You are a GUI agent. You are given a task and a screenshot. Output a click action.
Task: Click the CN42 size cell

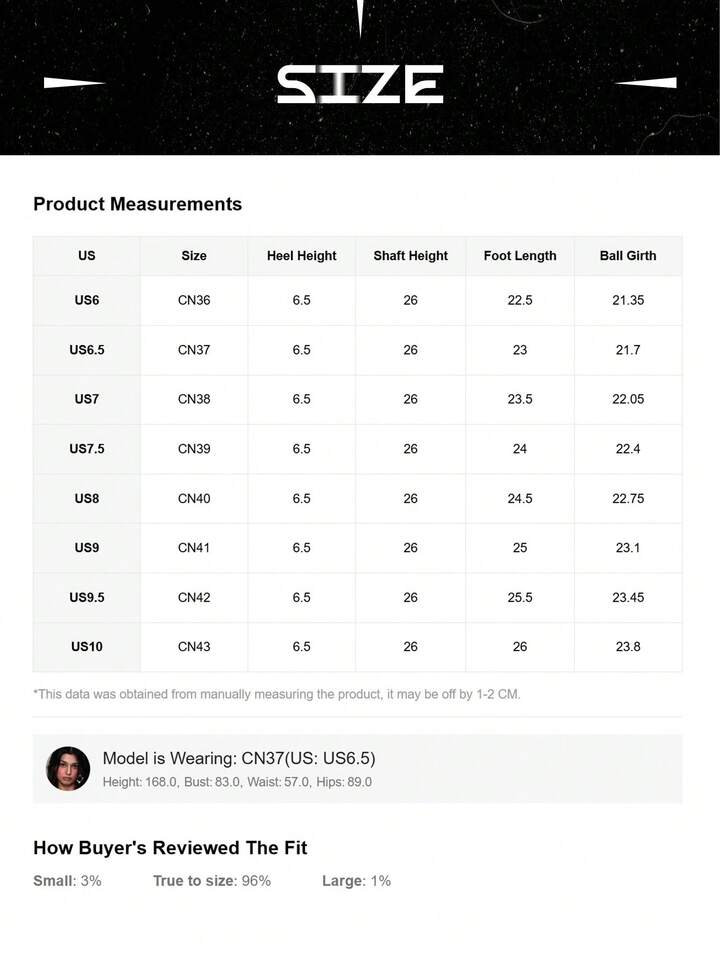[194, 598]
